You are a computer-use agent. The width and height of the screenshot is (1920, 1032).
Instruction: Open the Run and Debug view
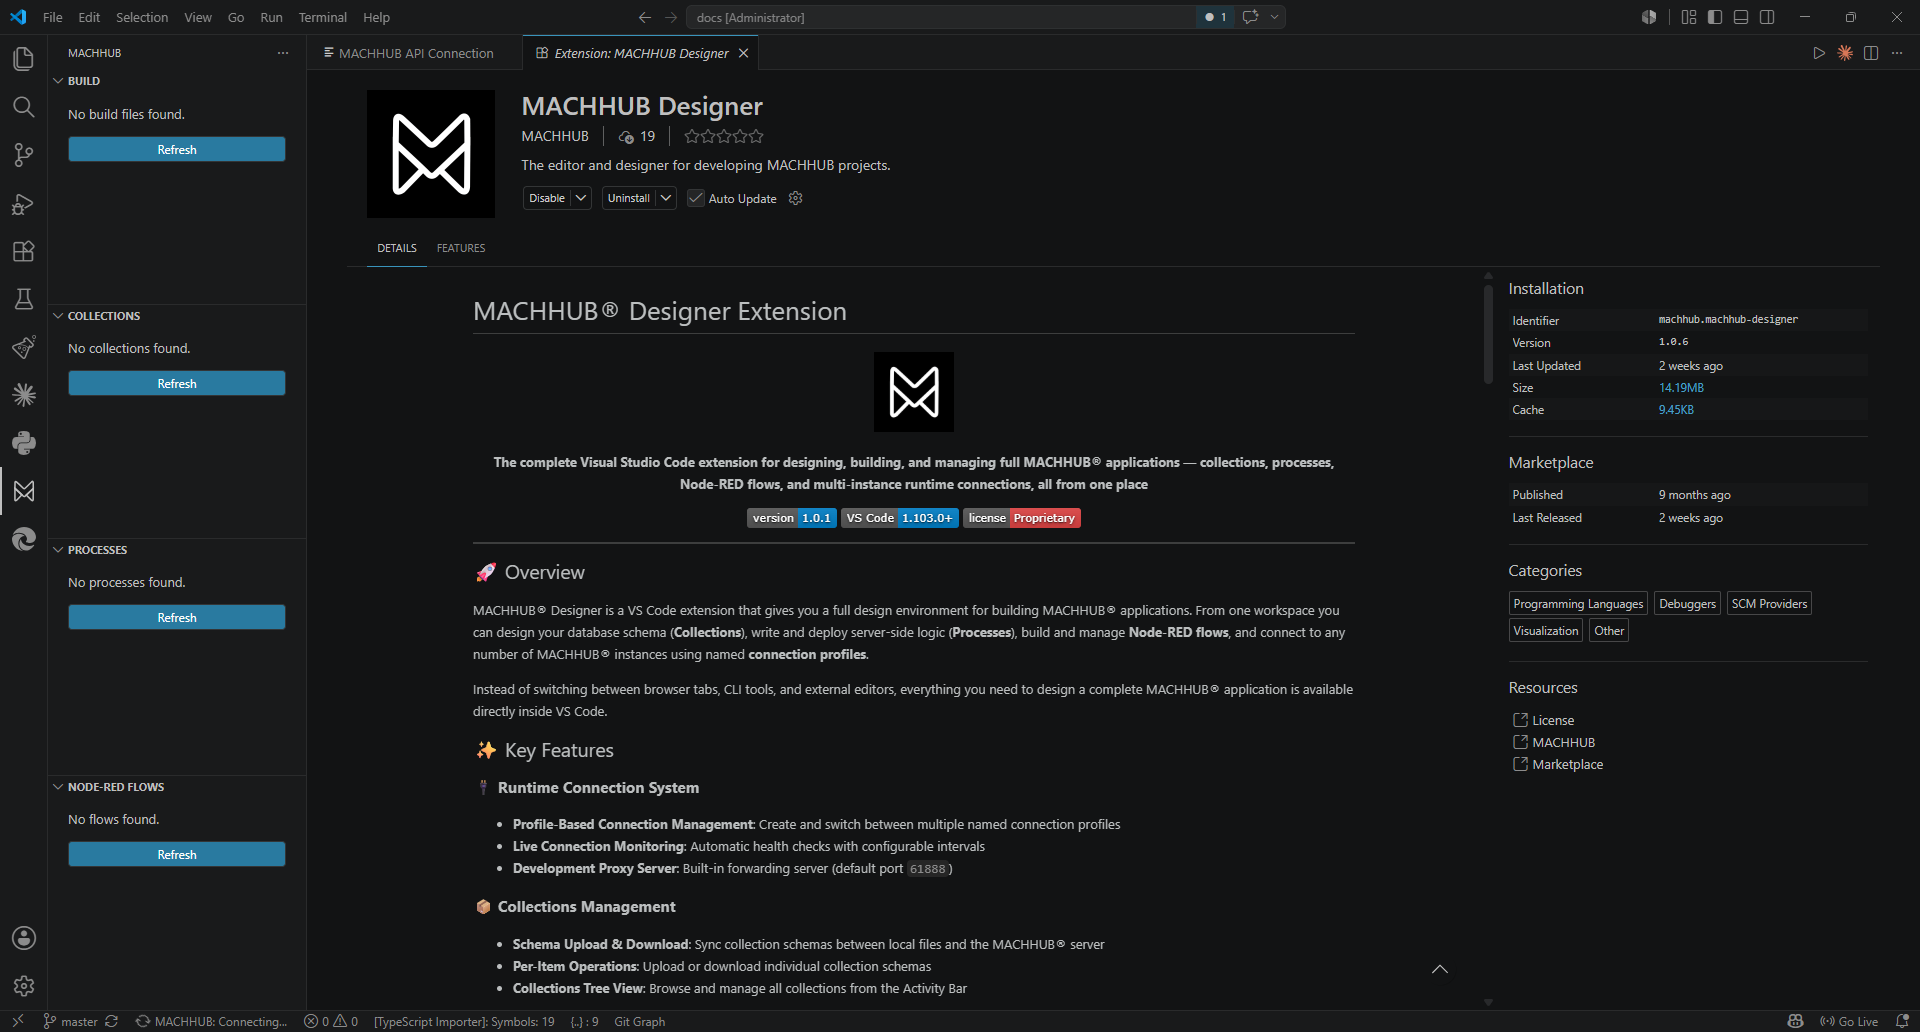[x=23, y=203]
